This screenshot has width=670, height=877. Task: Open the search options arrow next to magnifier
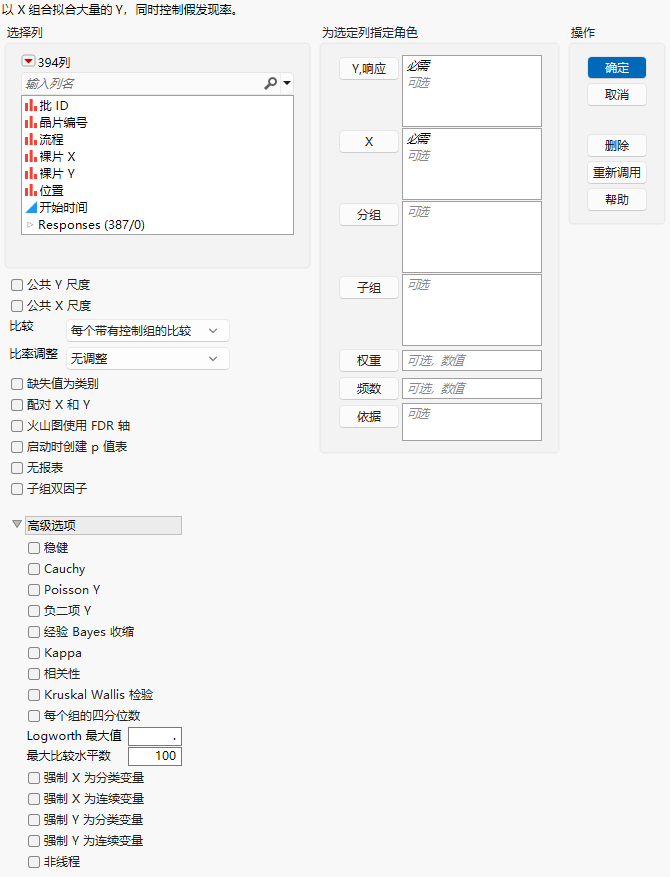pyautogui.click(x=287, y=83)
